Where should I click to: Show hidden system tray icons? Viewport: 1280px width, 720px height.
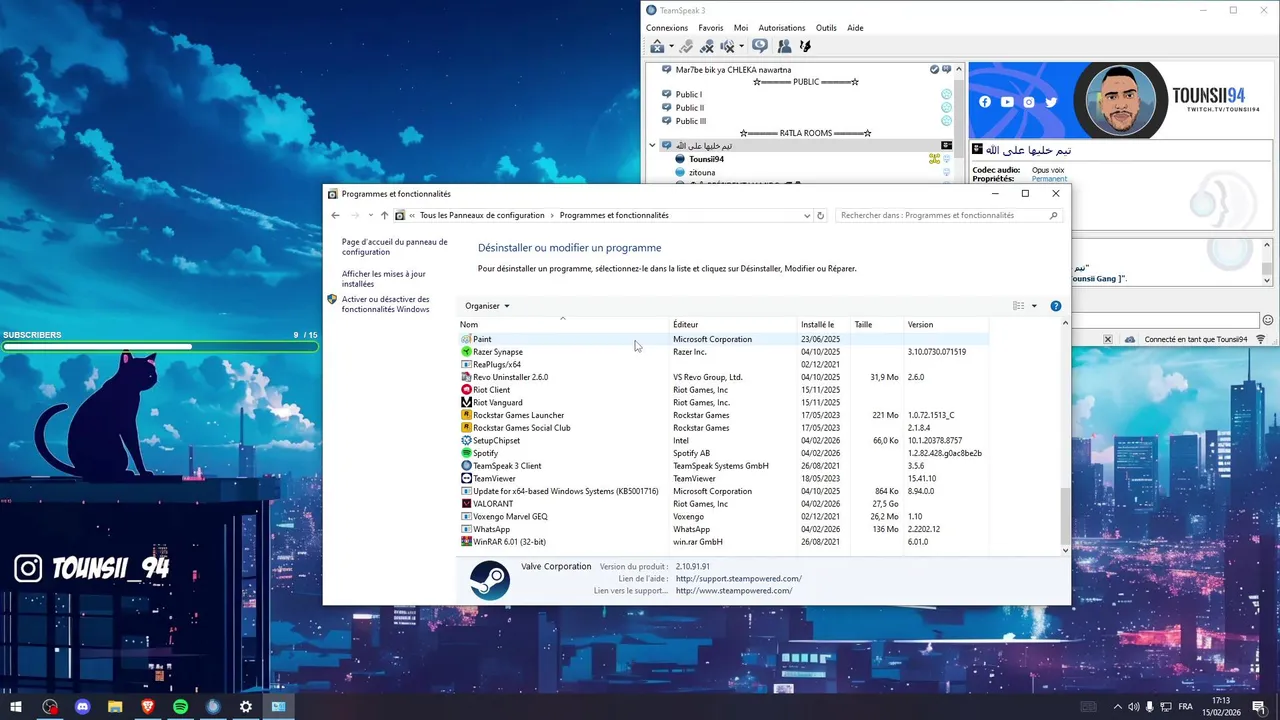point(1118,707)
